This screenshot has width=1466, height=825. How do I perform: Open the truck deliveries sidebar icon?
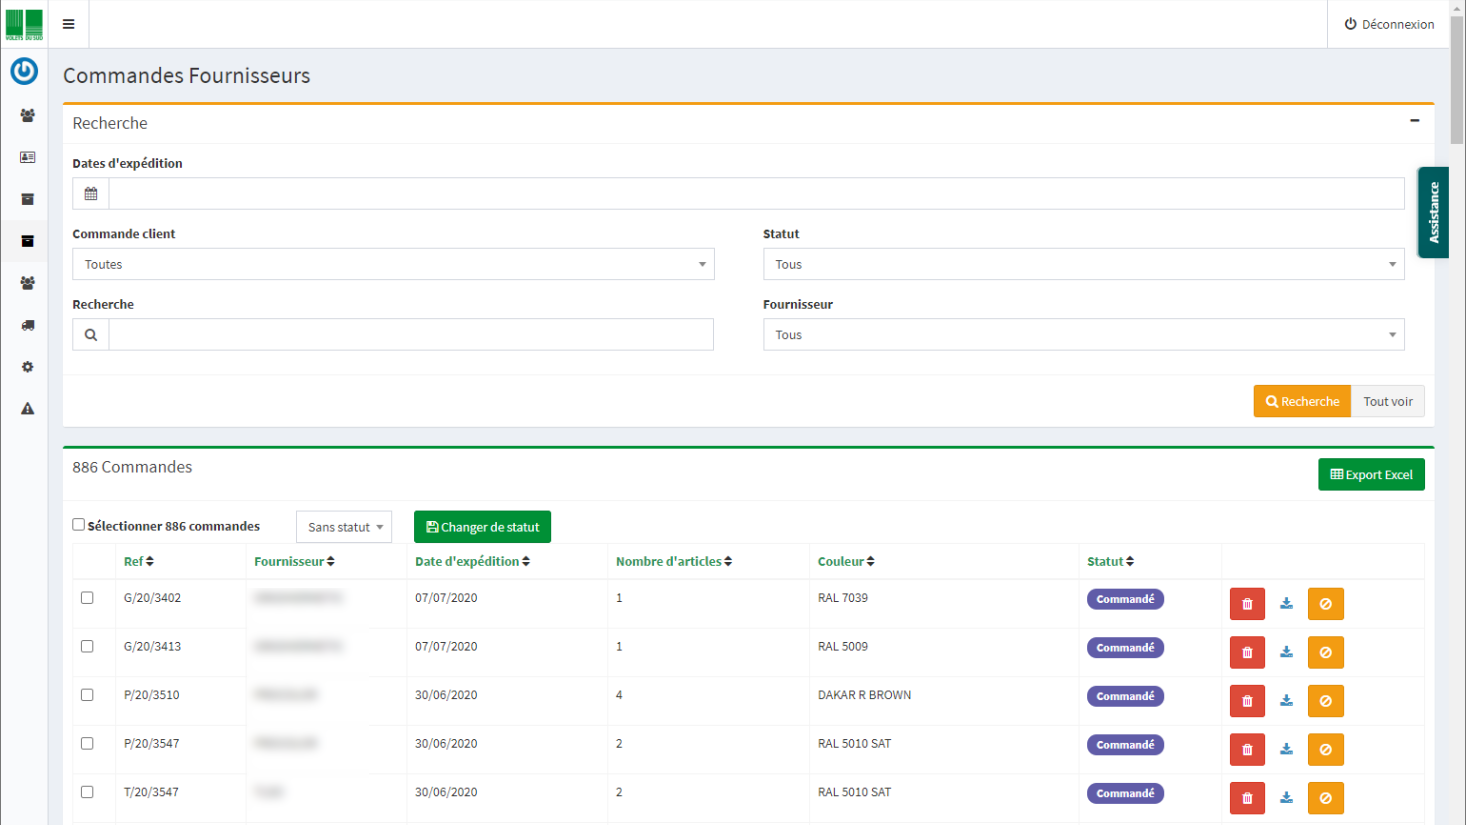click(x=27, y=325)
